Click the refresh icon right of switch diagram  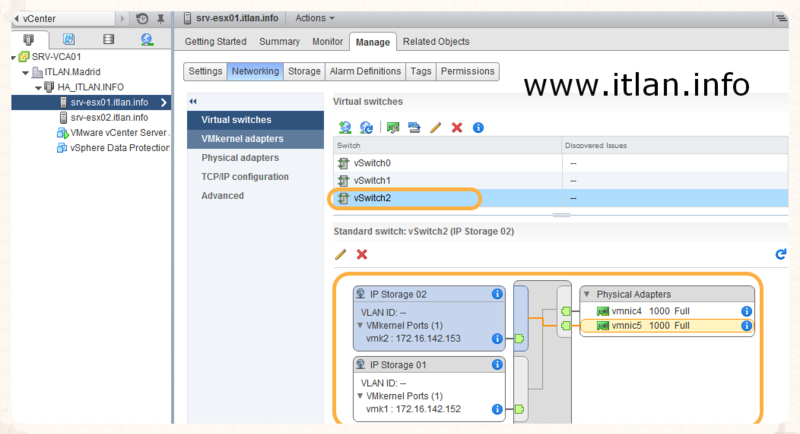click(x=781, y=254)
